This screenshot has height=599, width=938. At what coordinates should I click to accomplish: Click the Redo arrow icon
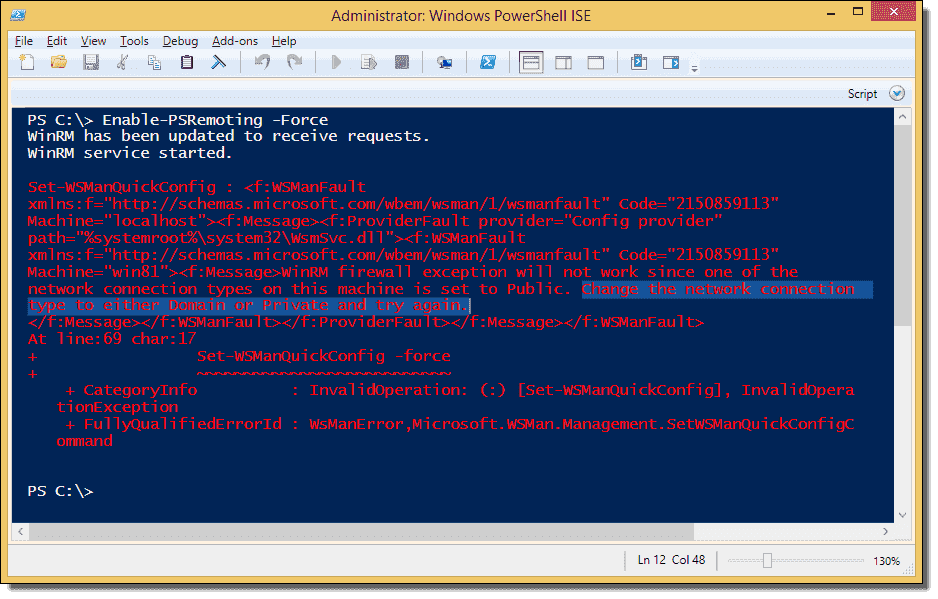click(294, 62)
